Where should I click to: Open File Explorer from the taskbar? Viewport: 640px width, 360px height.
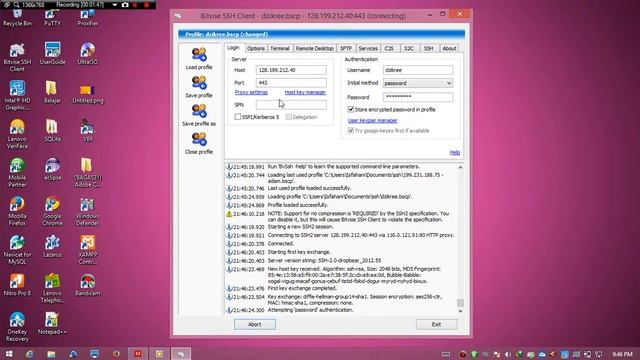(x=51, y=354)
